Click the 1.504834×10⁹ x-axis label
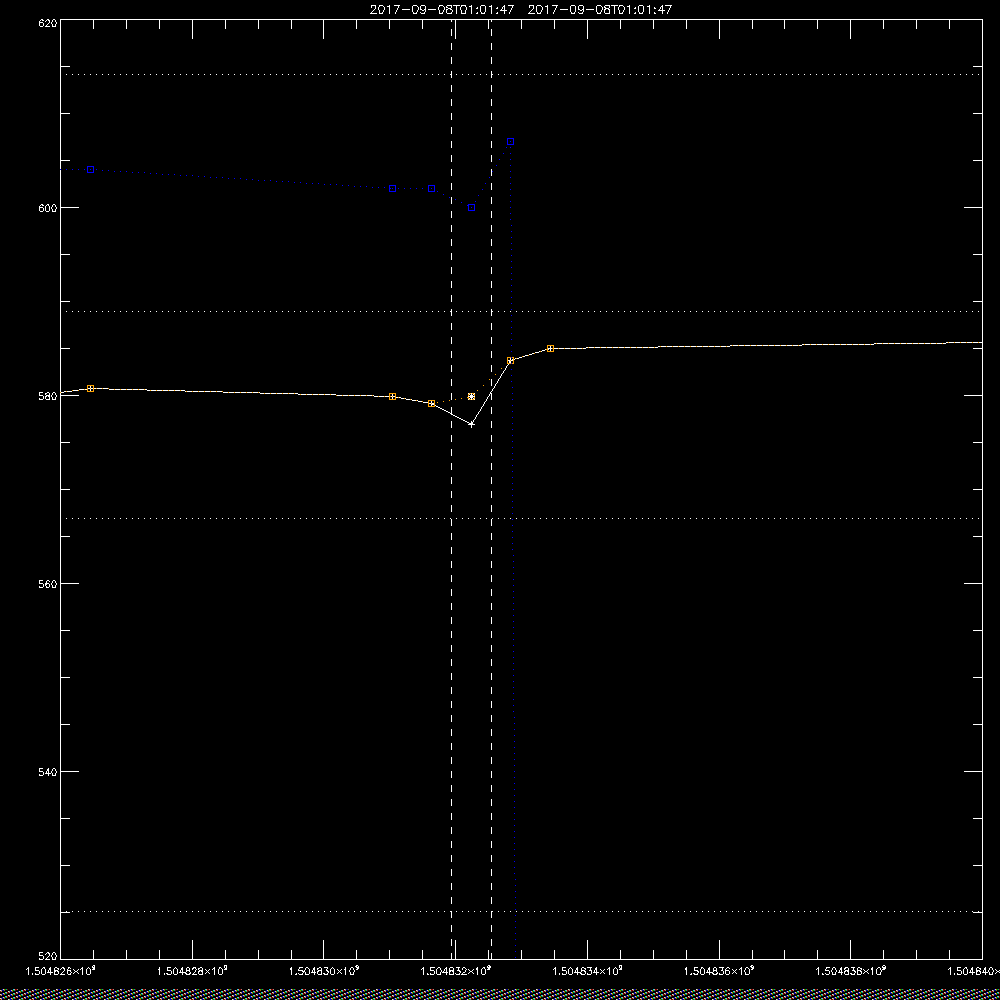This screenshot has height=1000, width=1000. (587, 971)
